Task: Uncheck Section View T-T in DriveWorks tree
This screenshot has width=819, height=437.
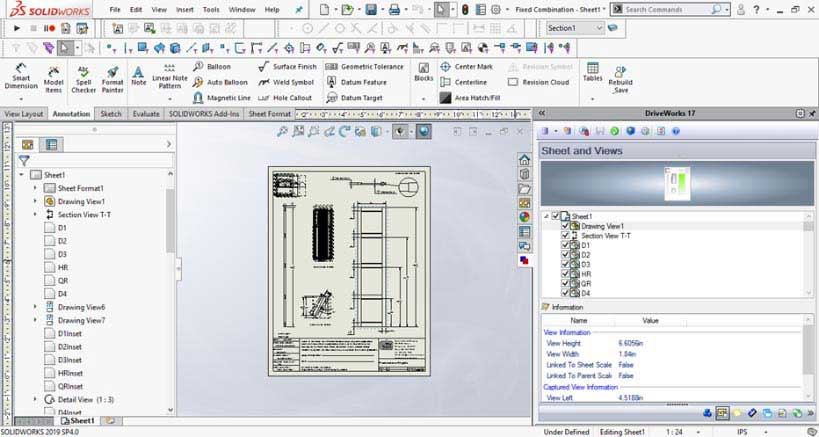Action: tap(565, 235)
